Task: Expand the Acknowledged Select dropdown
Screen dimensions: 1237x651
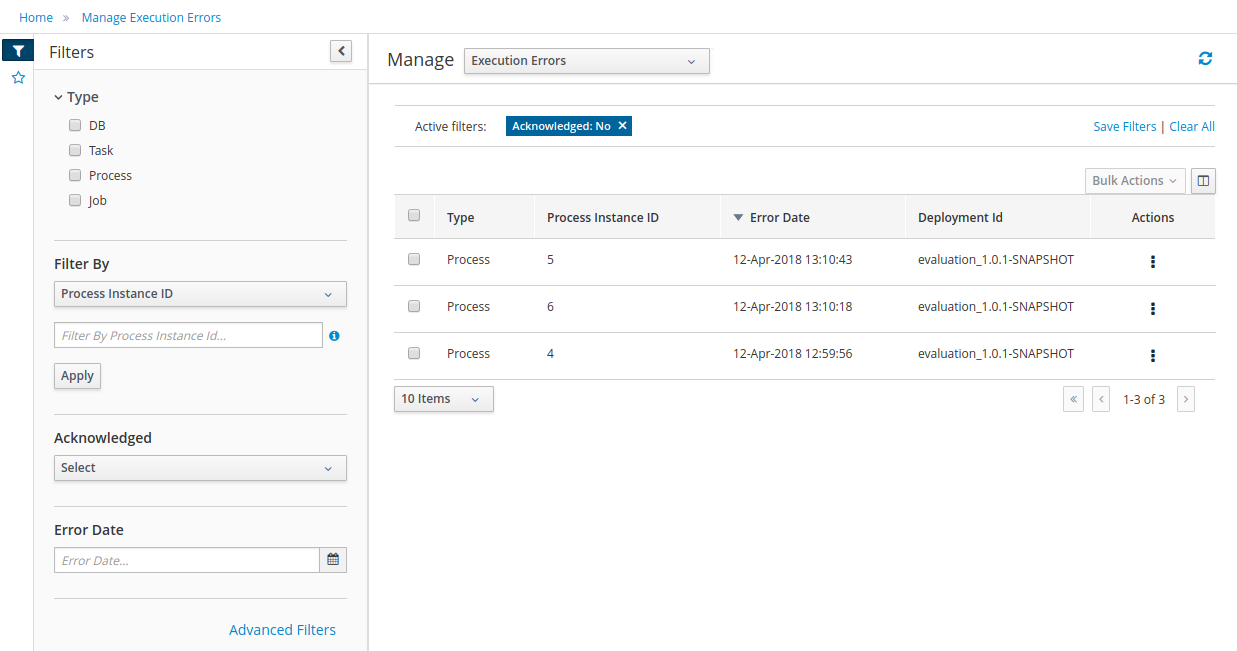Action: point(200,468)
